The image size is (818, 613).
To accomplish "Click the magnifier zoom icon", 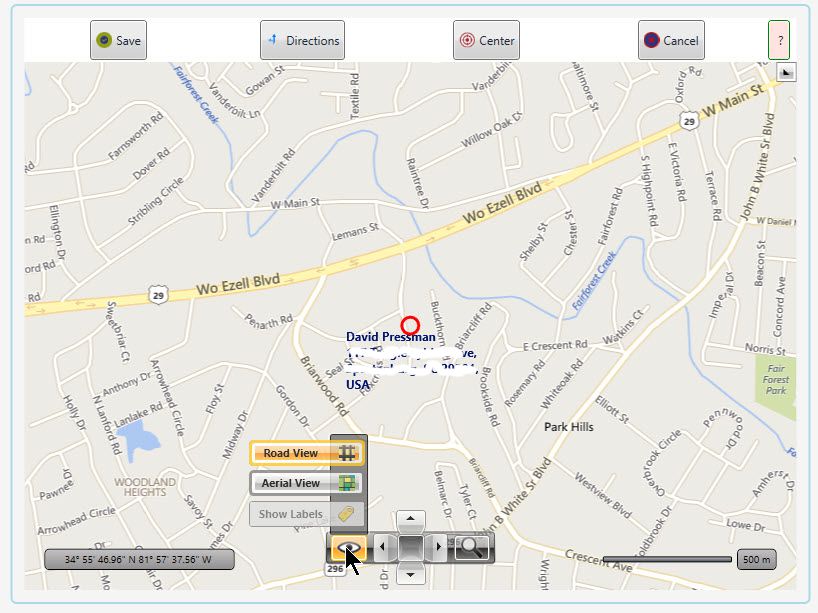I will pyautogui.click(x=472, y=547).
